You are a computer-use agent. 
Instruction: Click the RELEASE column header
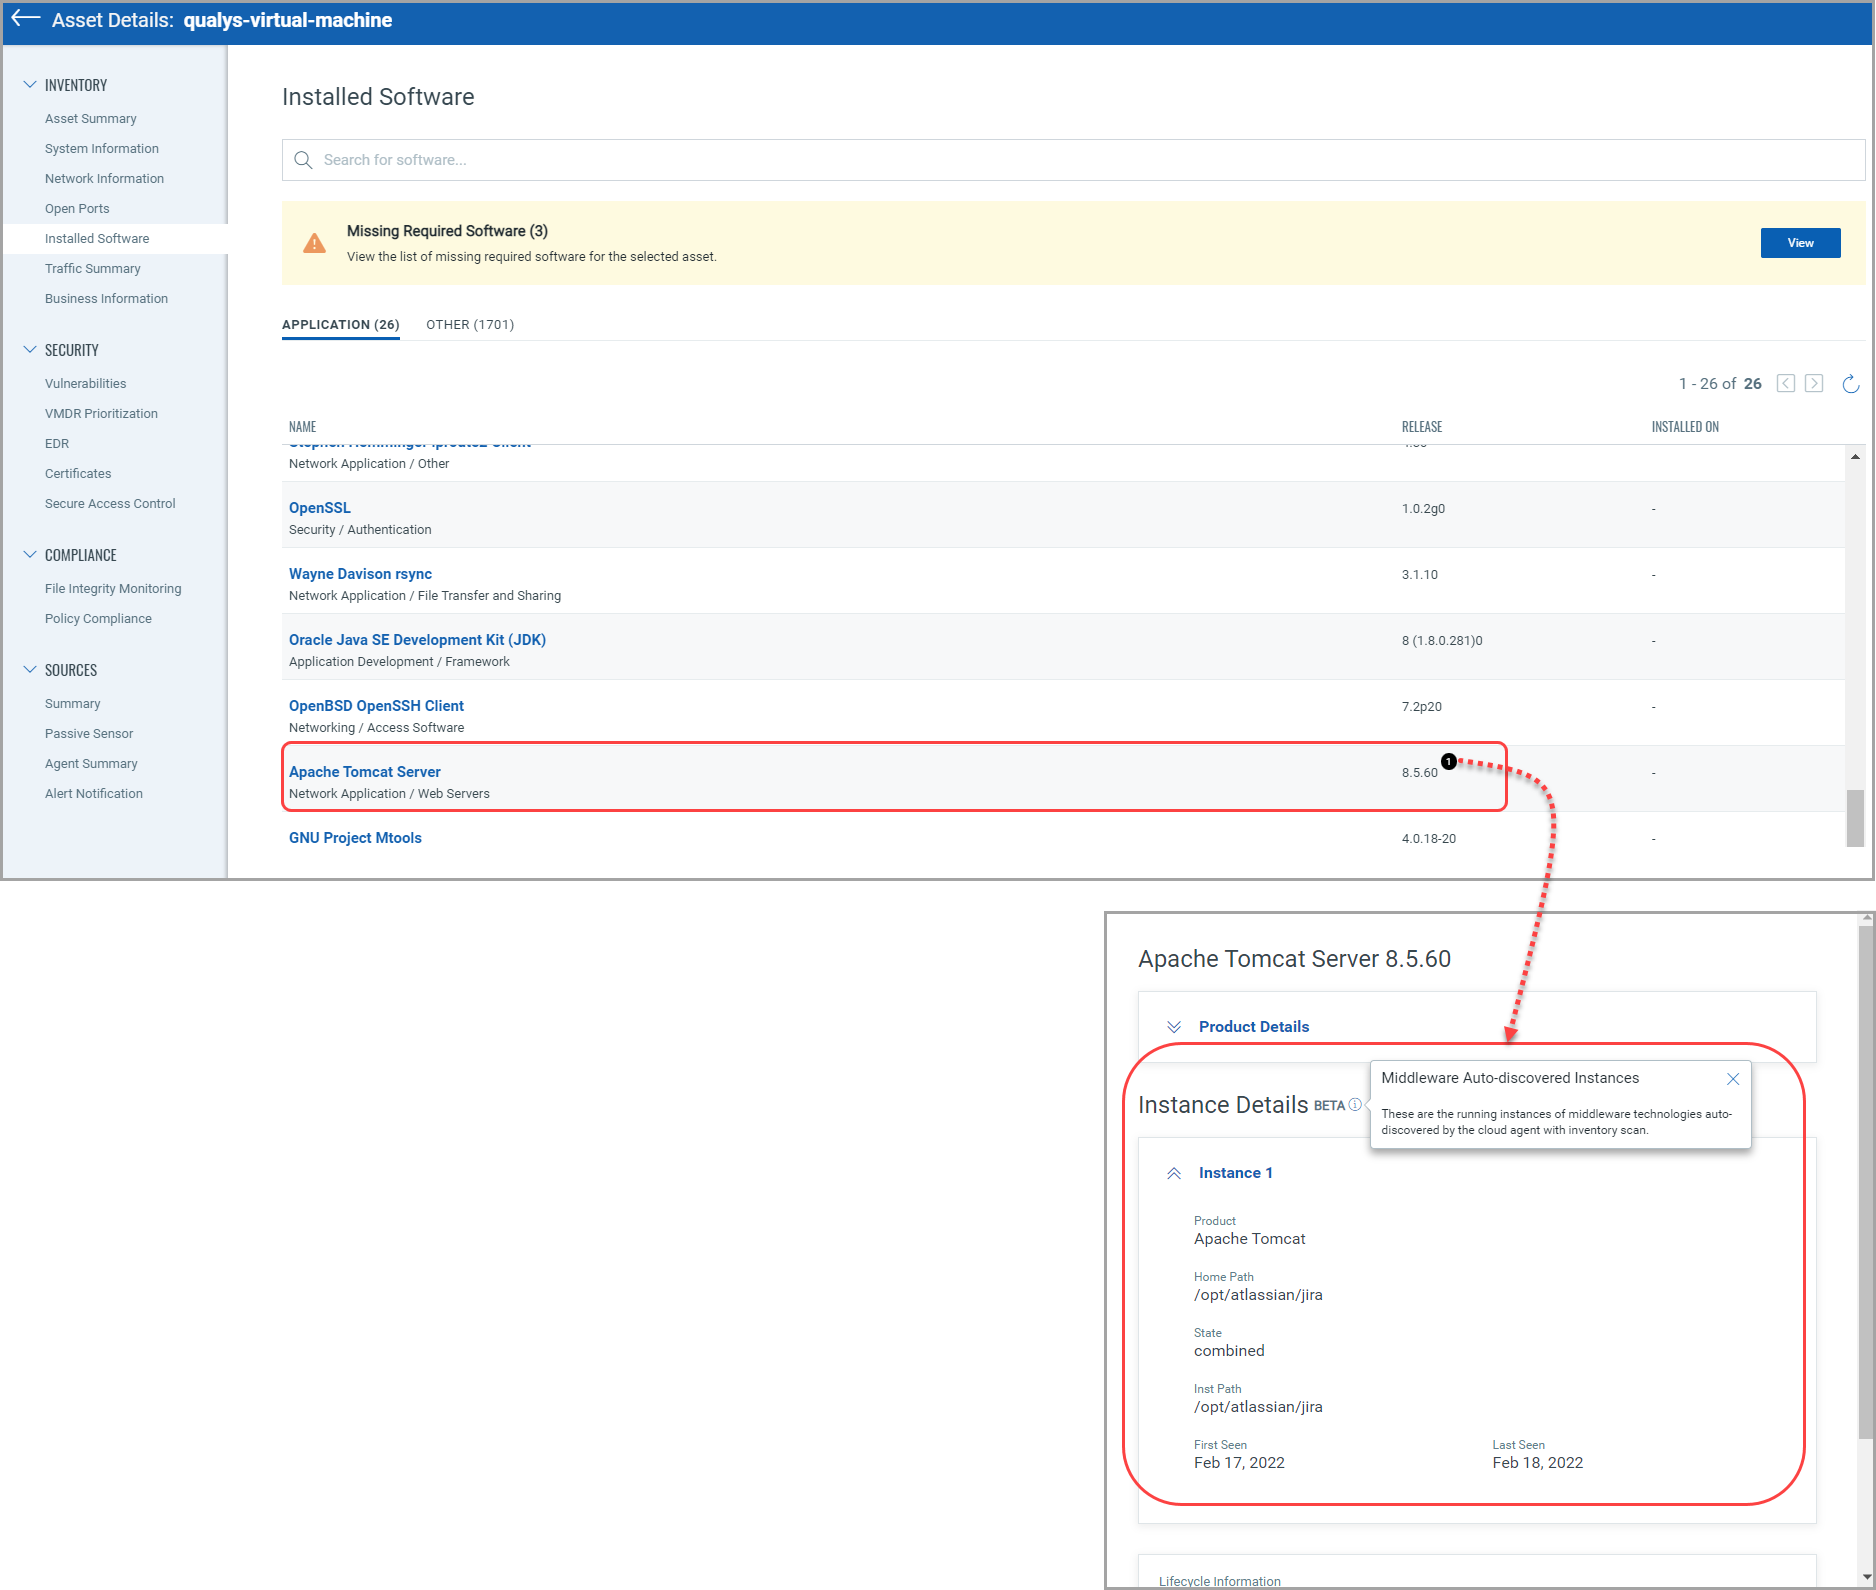[x=1422, y=427]
